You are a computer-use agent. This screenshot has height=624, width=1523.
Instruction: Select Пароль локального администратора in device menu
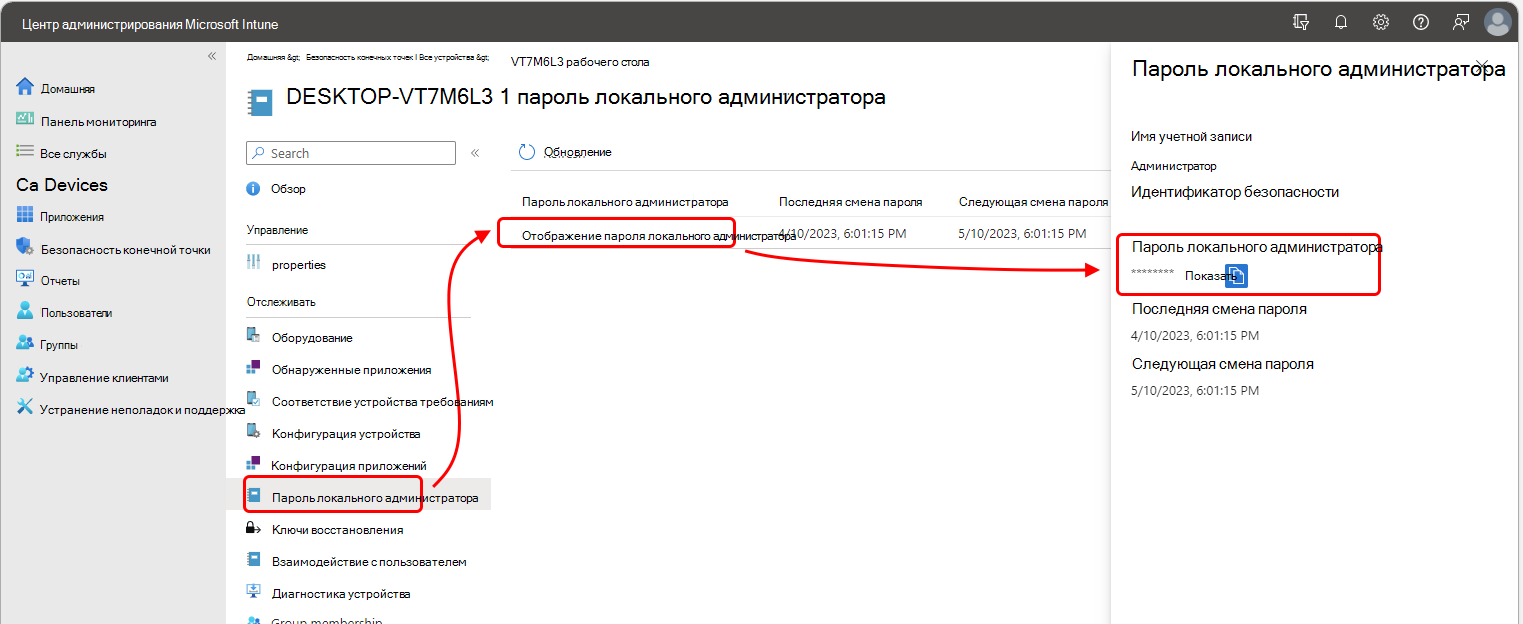click(375, 498)
